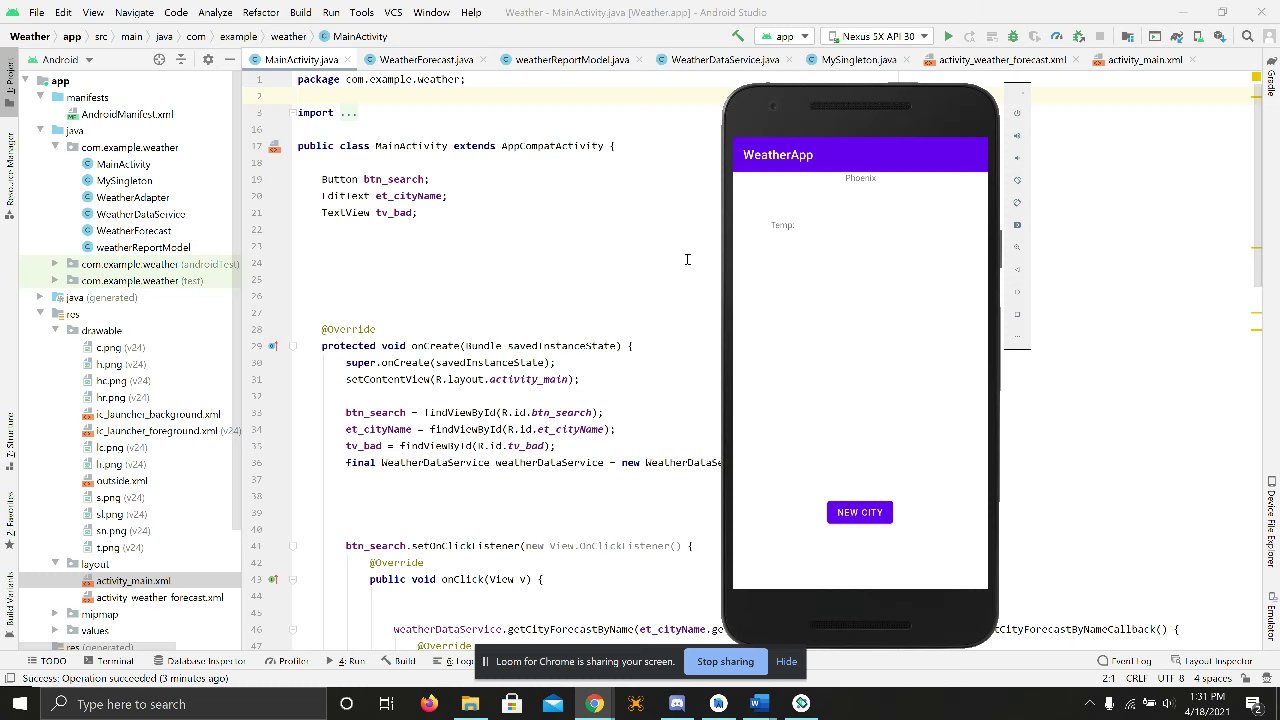Sync project with Gradle files icon

[x=1176, y=36]
